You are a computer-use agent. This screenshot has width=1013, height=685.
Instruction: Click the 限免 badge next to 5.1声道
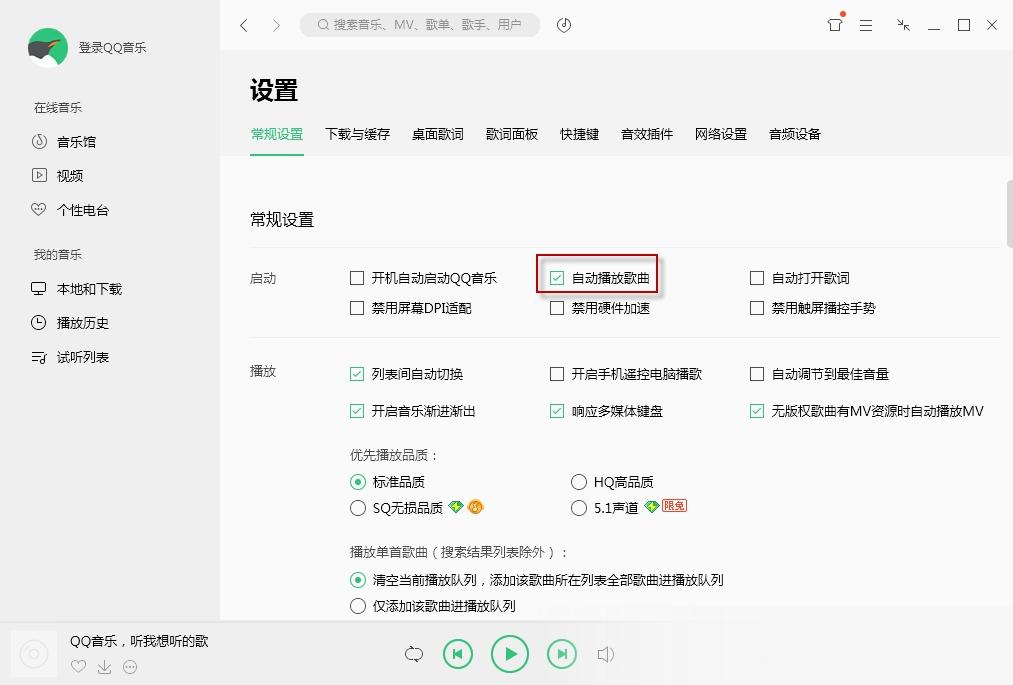coord(674,506)
